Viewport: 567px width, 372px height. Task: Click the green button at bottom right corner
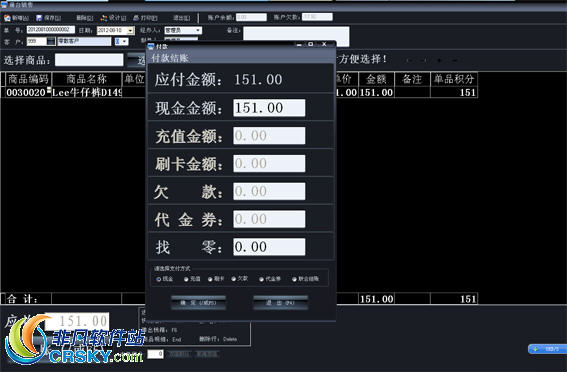[x=547, y=349]
